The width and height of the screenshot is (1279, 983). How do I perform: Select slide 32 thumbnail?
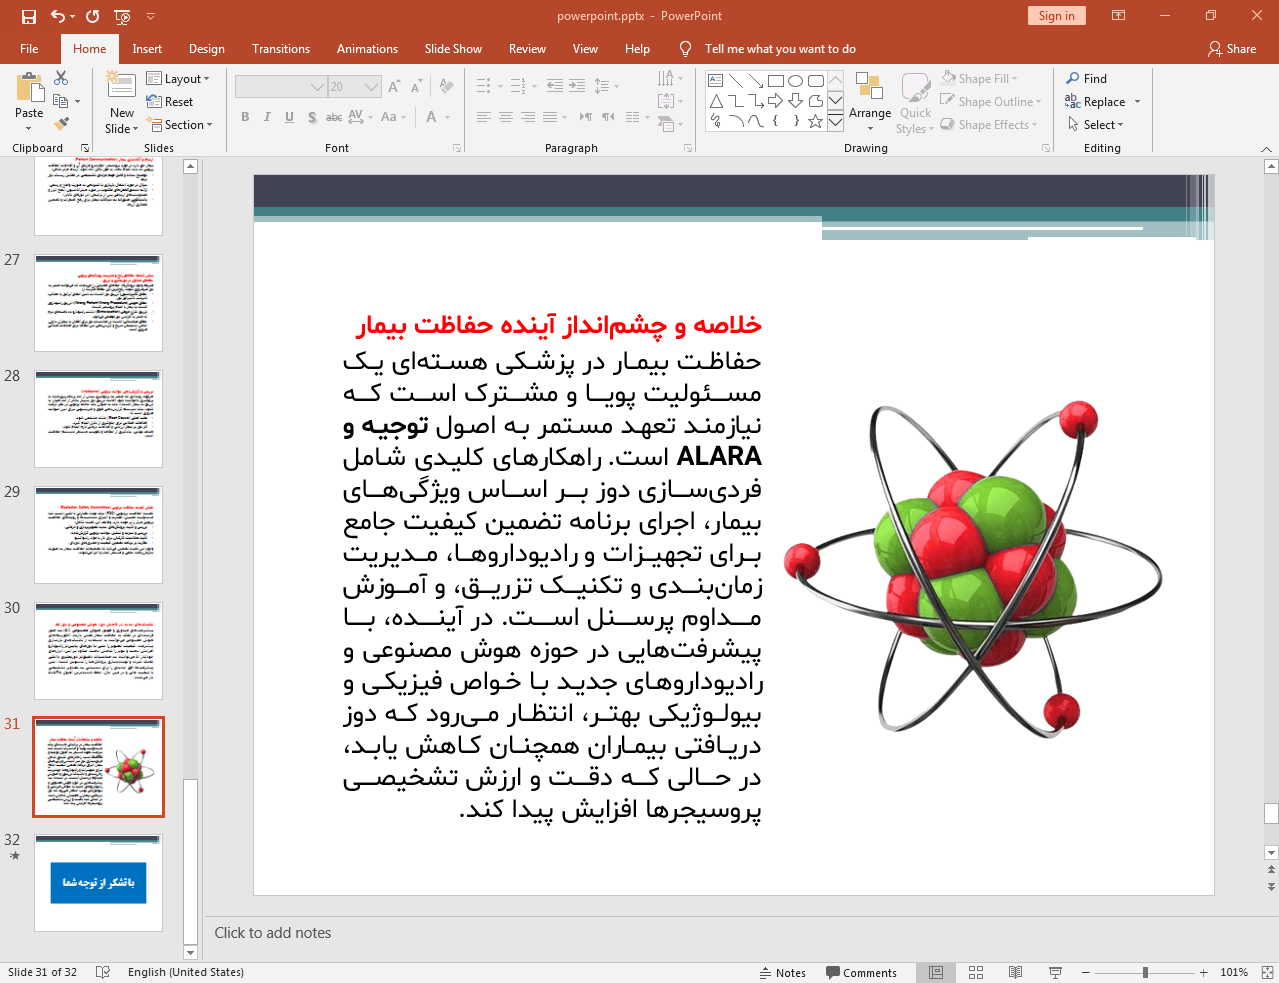pyautogui.click(x=98, y=883)
